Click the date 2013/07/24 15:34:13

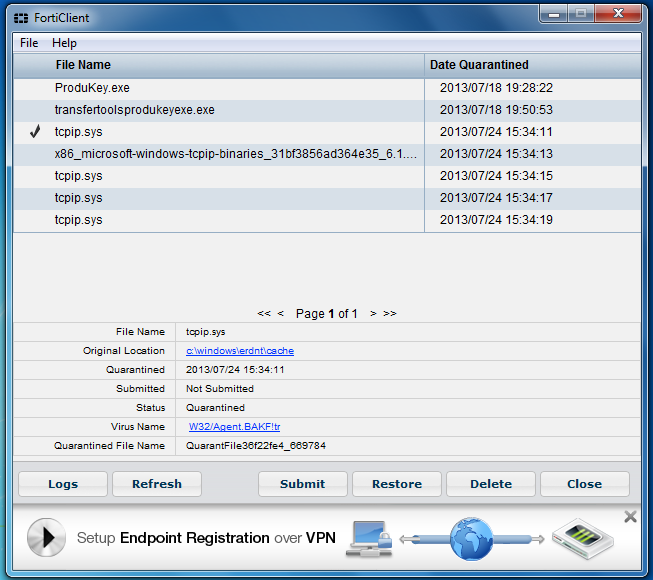496,154
